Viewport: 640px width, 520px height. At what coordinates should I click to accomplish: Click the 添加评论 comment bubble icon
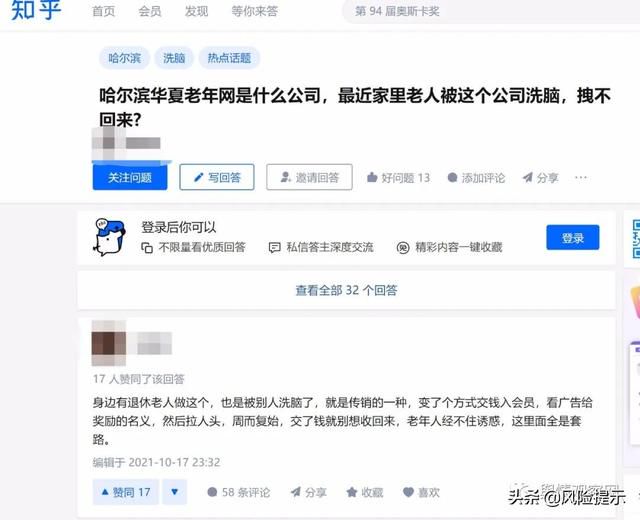(x=452, y=178)
